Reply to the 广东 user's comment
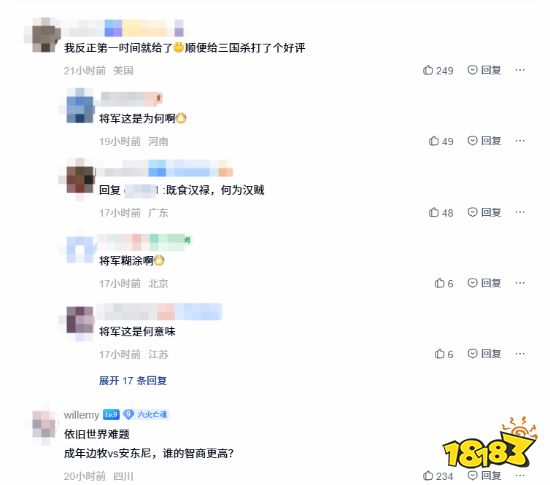 pyautogui.click(x=484, y=212)
